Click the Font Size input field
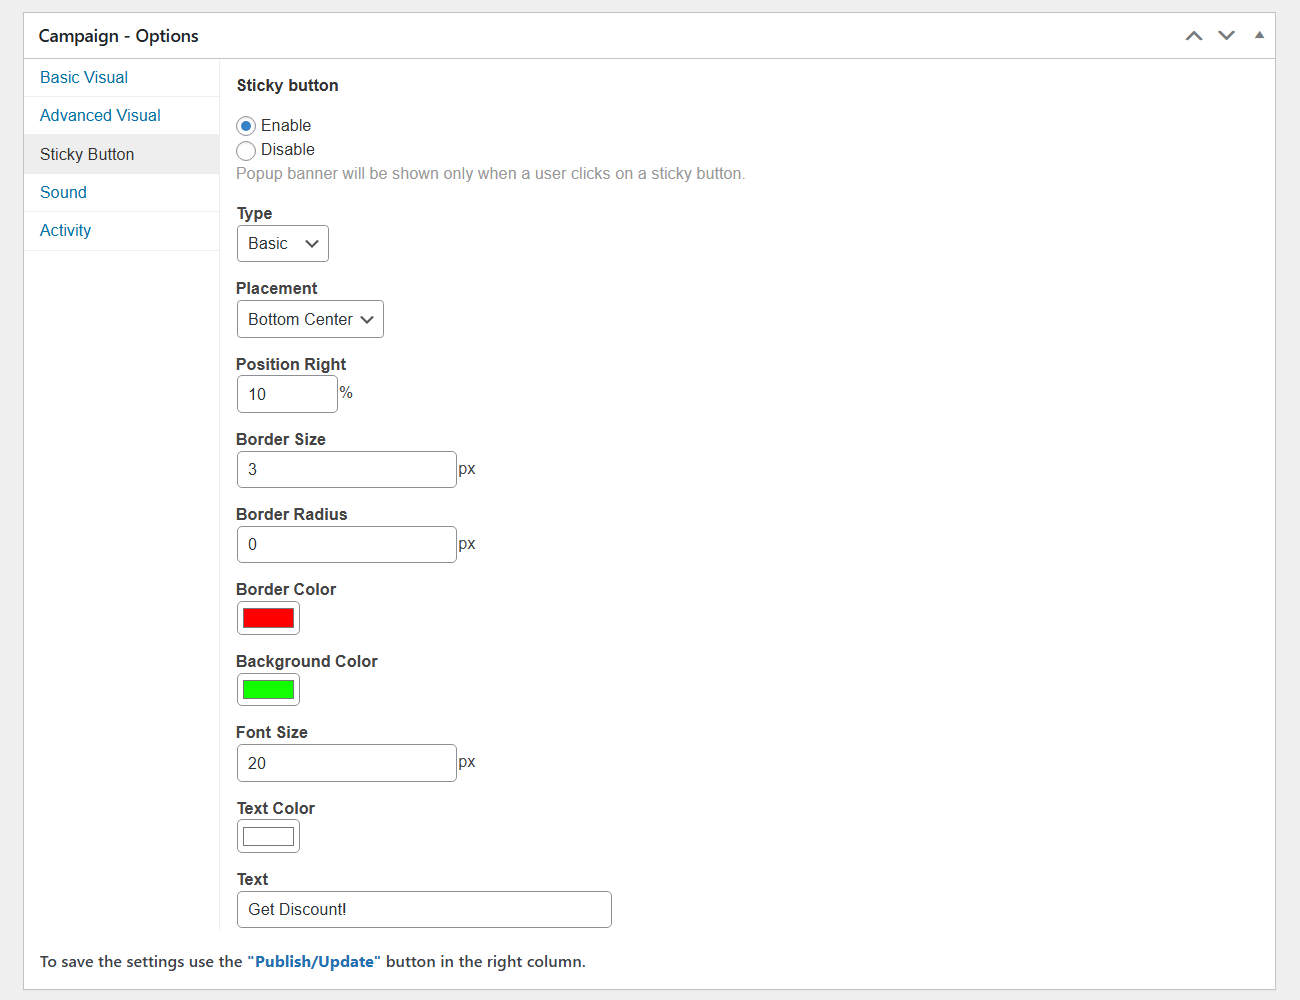This screenshot has height=1000, width=1300. click(346, 764)
